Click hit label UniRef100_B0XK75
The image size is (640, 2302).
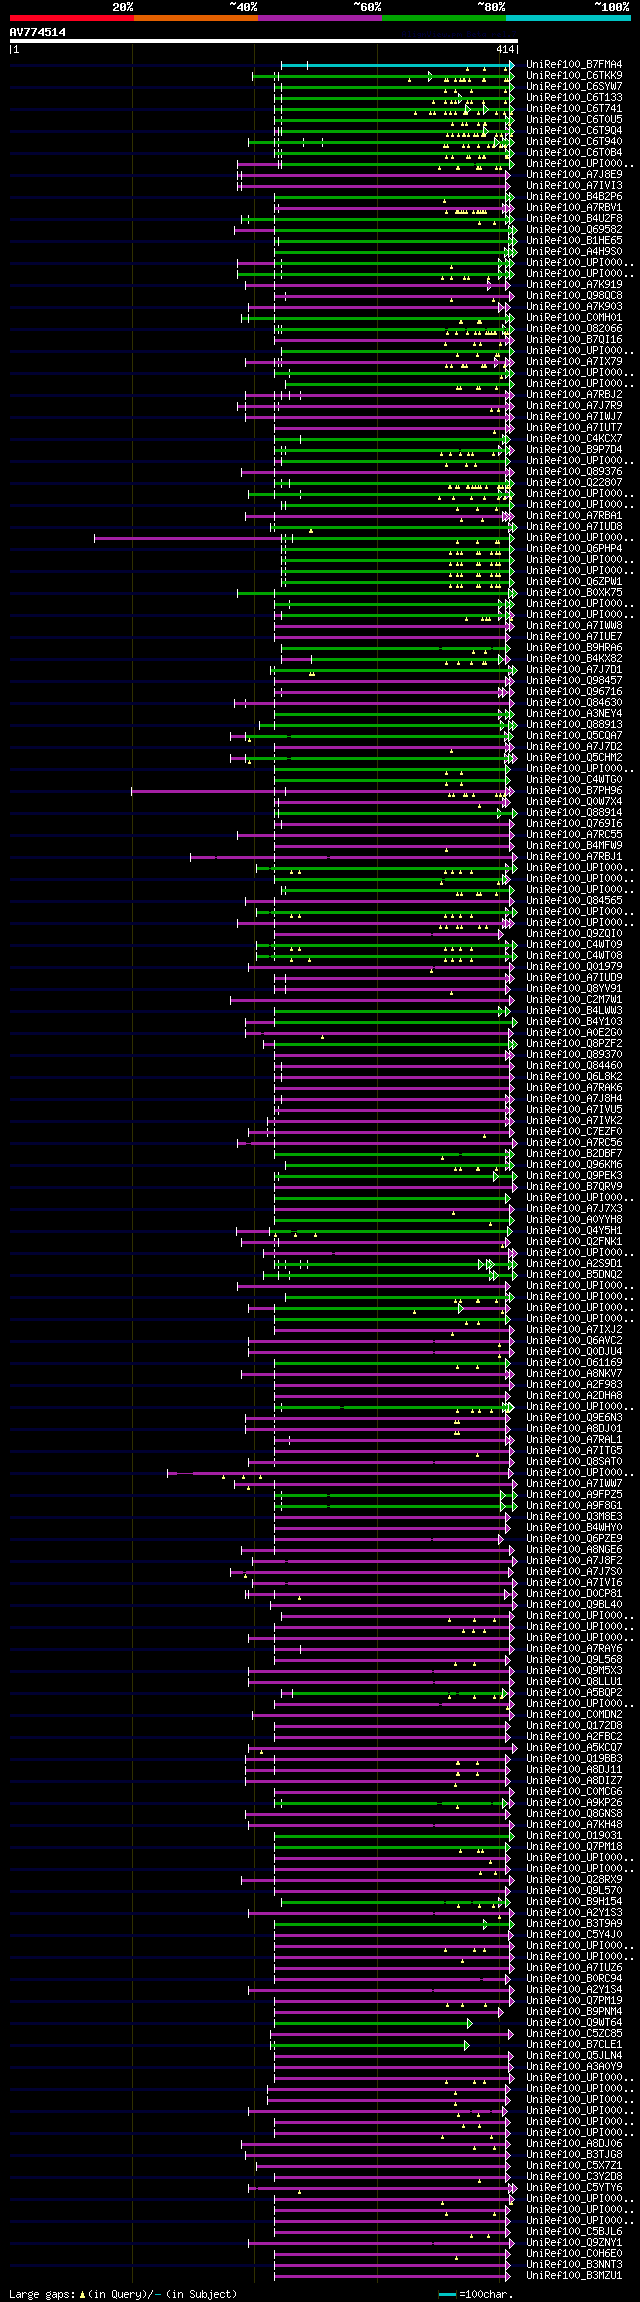(574, 593)
